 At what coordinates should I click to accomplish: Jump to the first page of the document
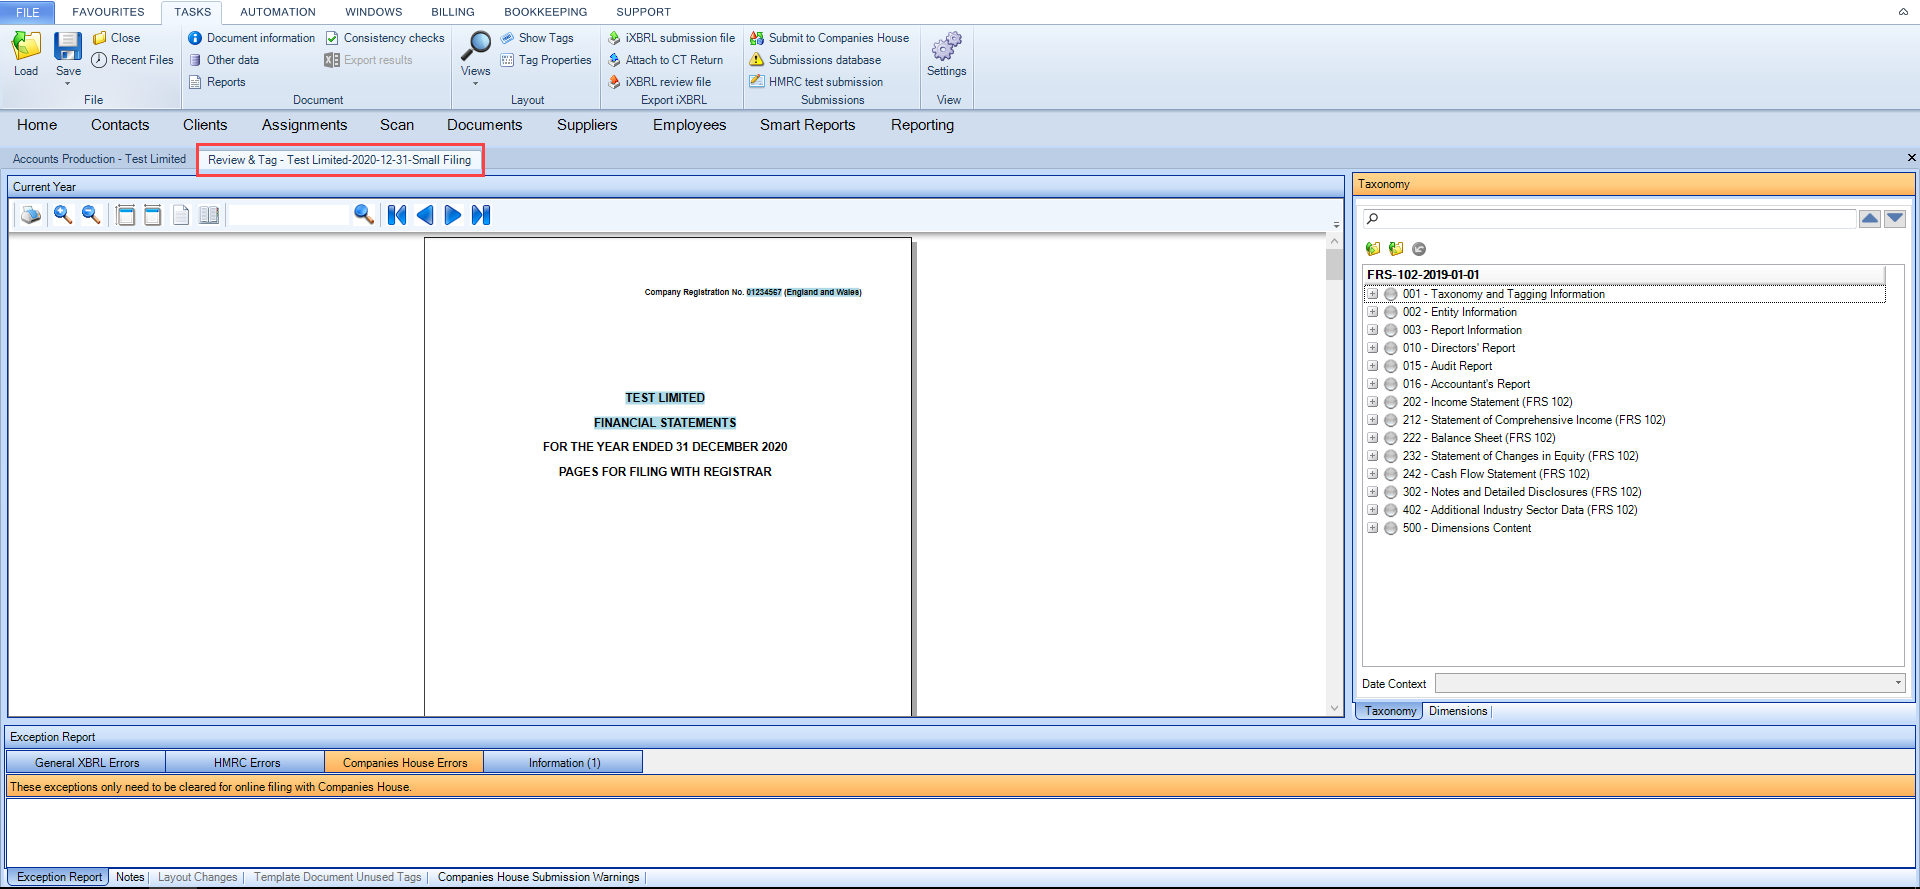tap(397, 215)
